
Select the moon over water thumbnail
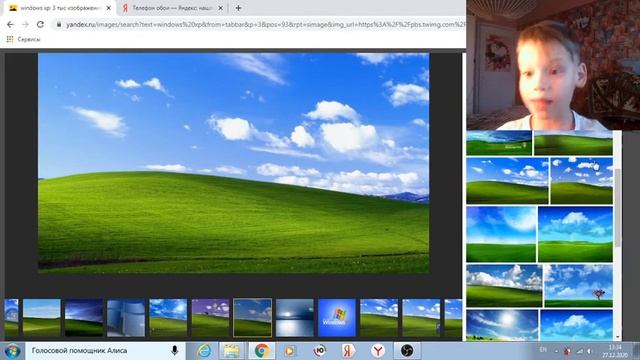coord(295,318)
